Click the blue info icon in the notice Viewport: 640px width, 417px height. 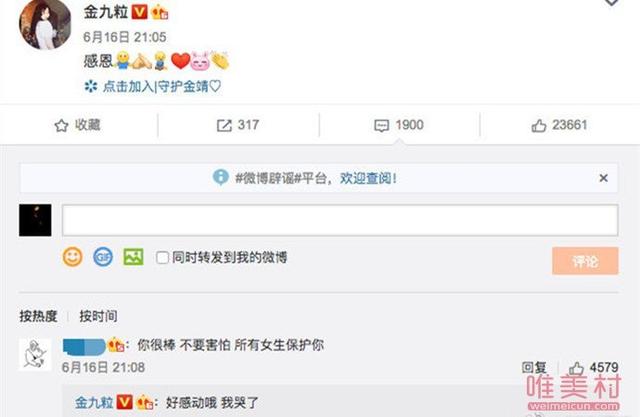tap(221, 177)
